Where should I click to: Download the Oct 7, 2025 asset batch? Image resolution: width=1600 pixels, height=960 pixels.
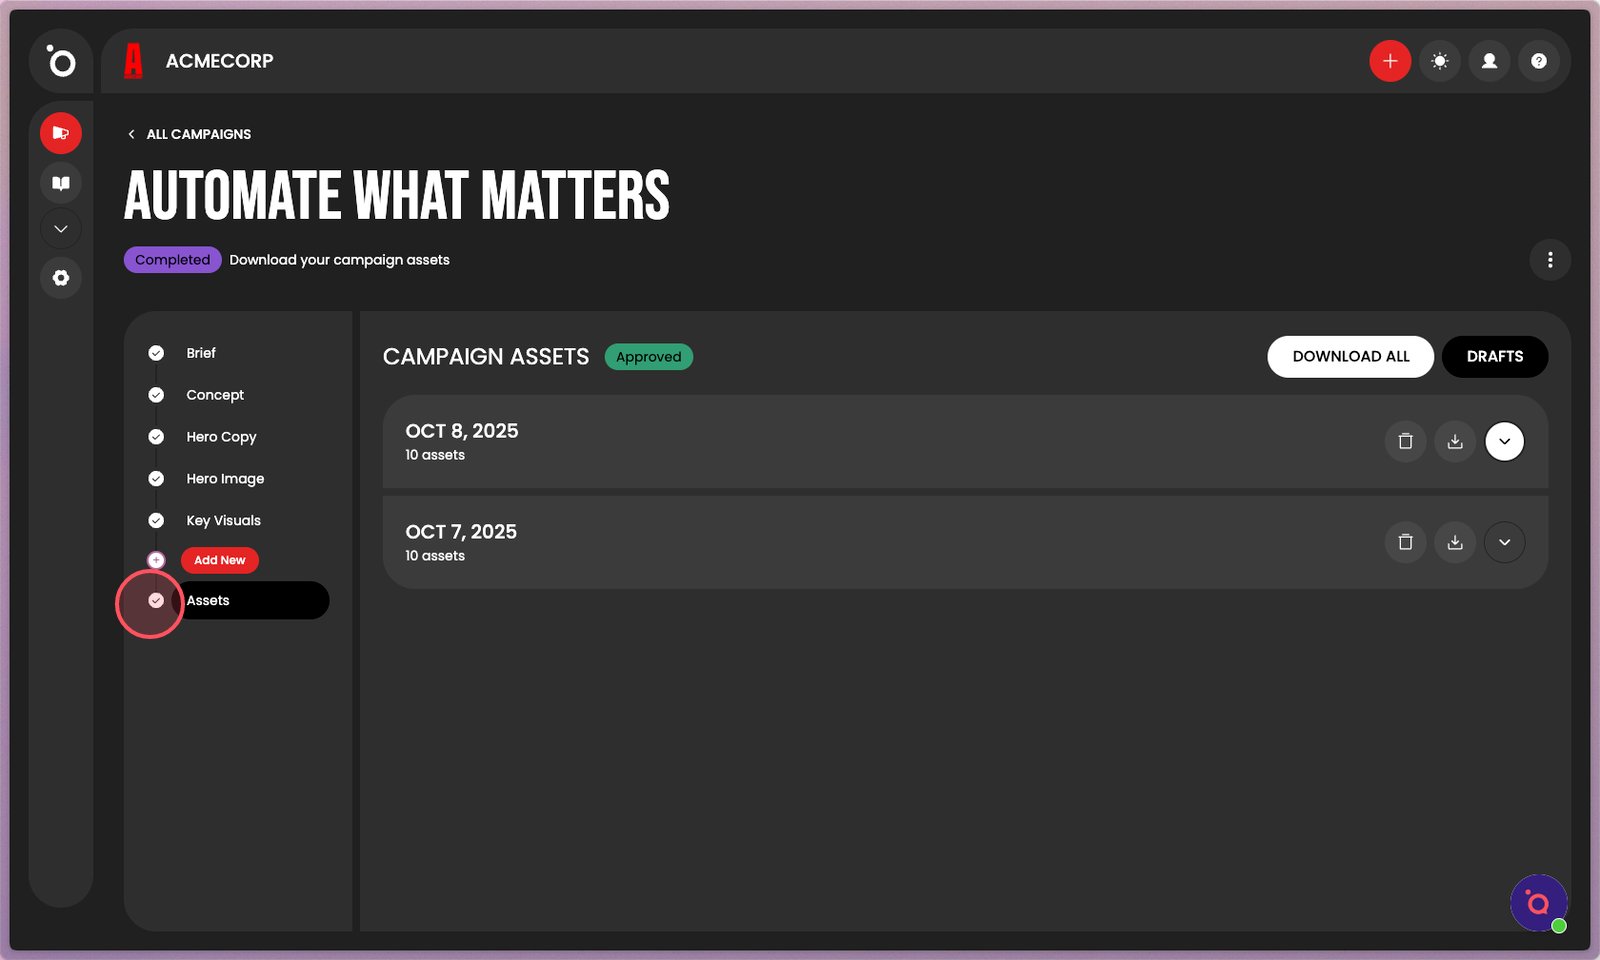click(x=1455, y=542)
